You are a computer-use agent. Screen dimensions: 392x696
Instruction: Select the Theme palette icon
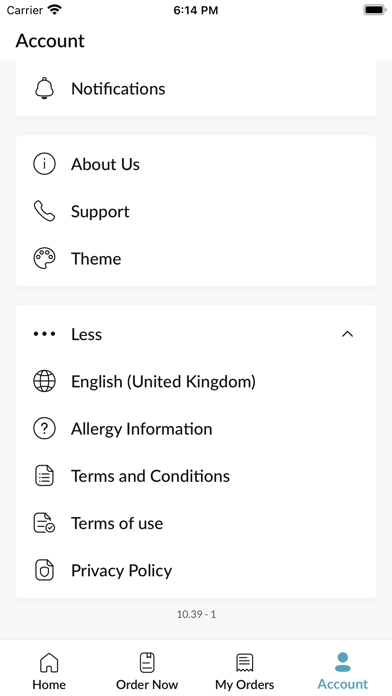pos(44,258)
